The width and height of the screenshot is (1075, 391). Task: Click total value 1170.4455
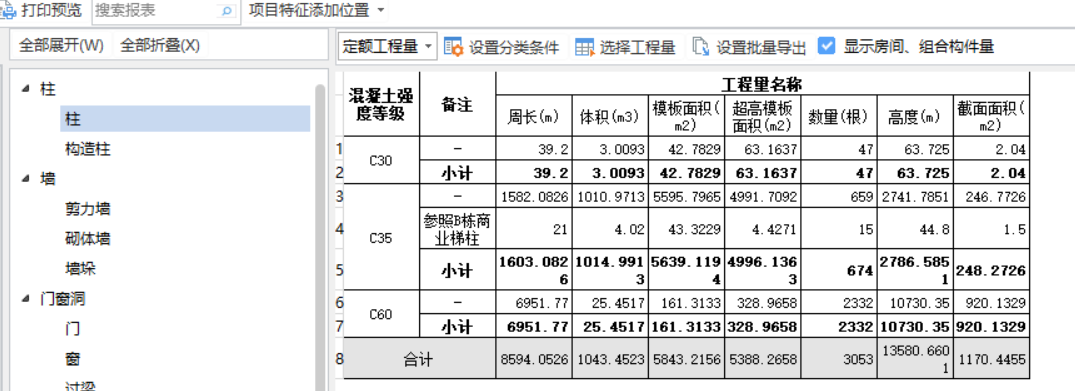(991, 358)
